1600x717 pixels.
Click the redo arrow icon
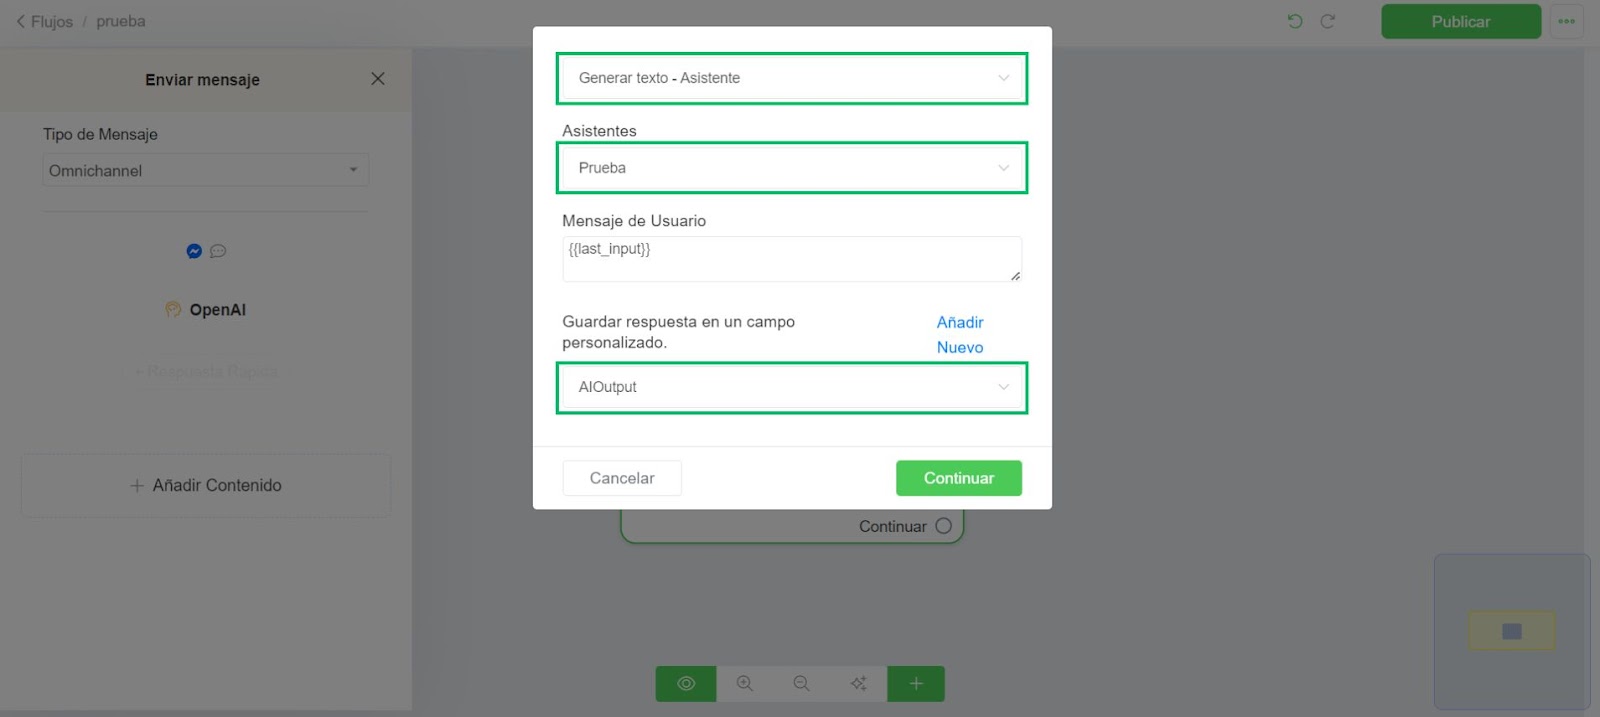[1327, 21]
